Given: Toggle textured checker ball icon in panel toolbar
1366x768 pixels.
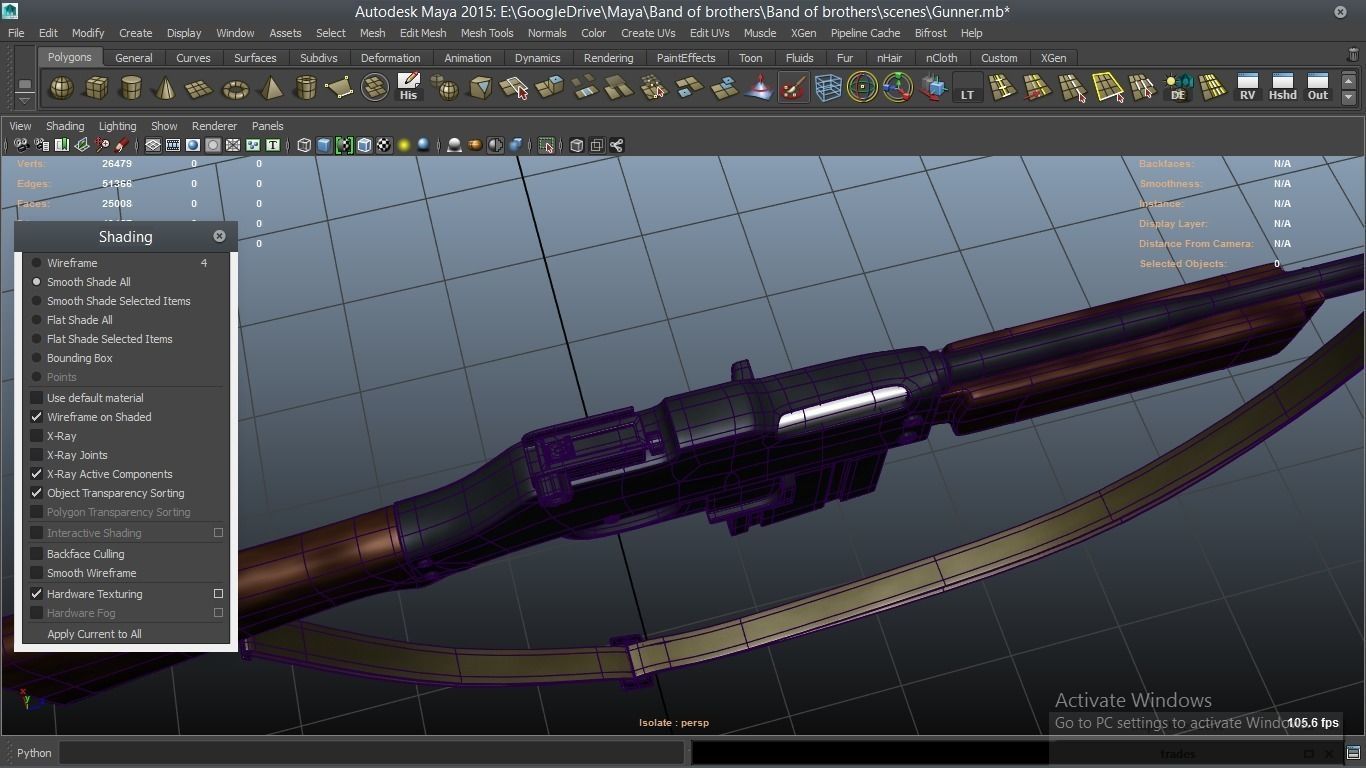Looking at the screenshot, I should point(384,145).
